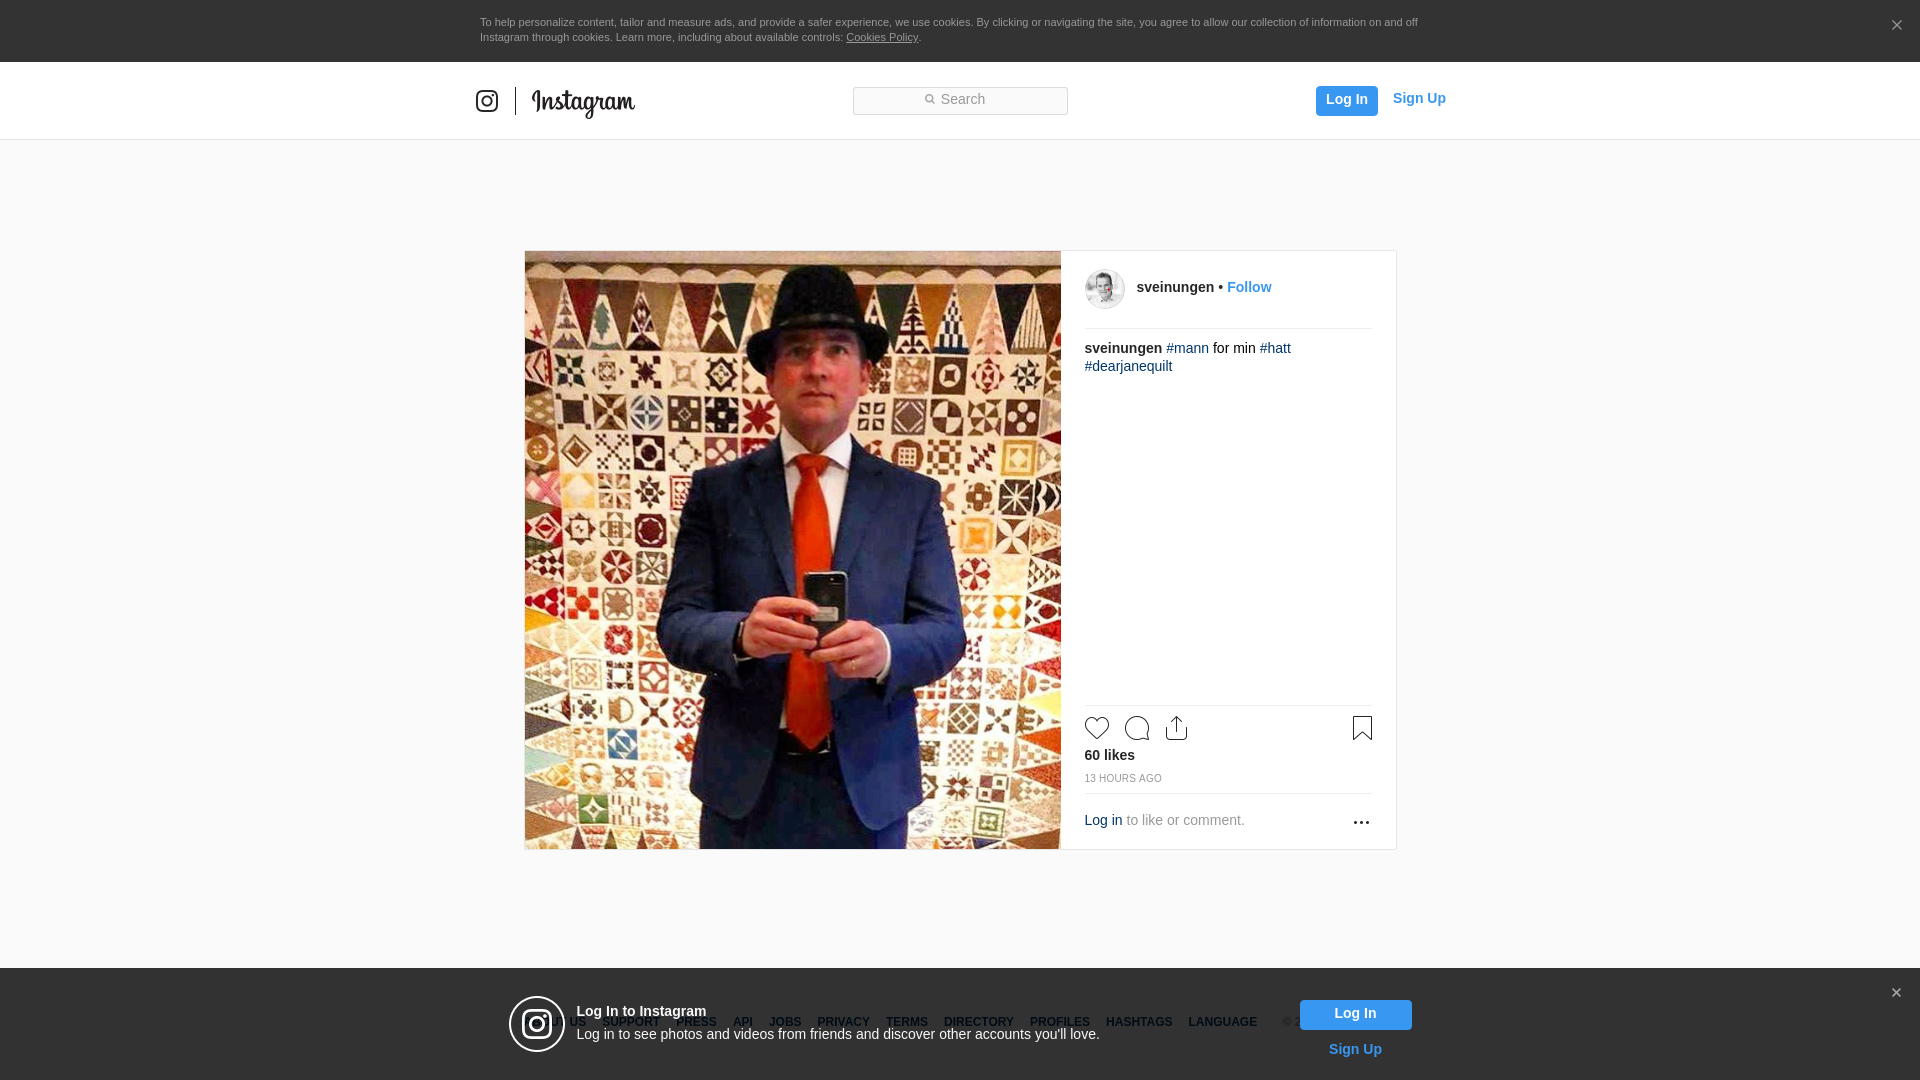Open the 13 HOURS AGO timestamp
The width and height of the screenshot is (1920, 1080).
pos(1123,778)
